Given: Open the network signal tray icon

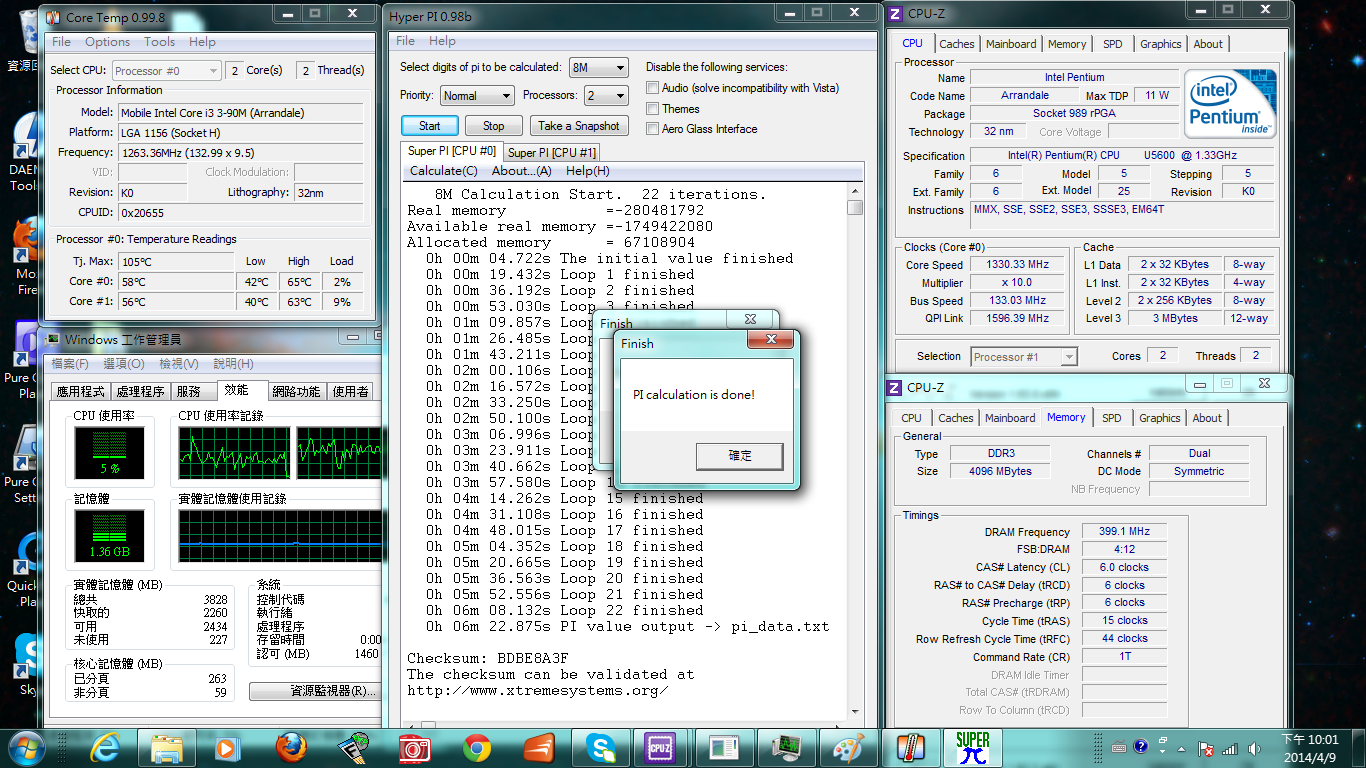Looking at the screenshot, I should click(x=1229, y=749).
